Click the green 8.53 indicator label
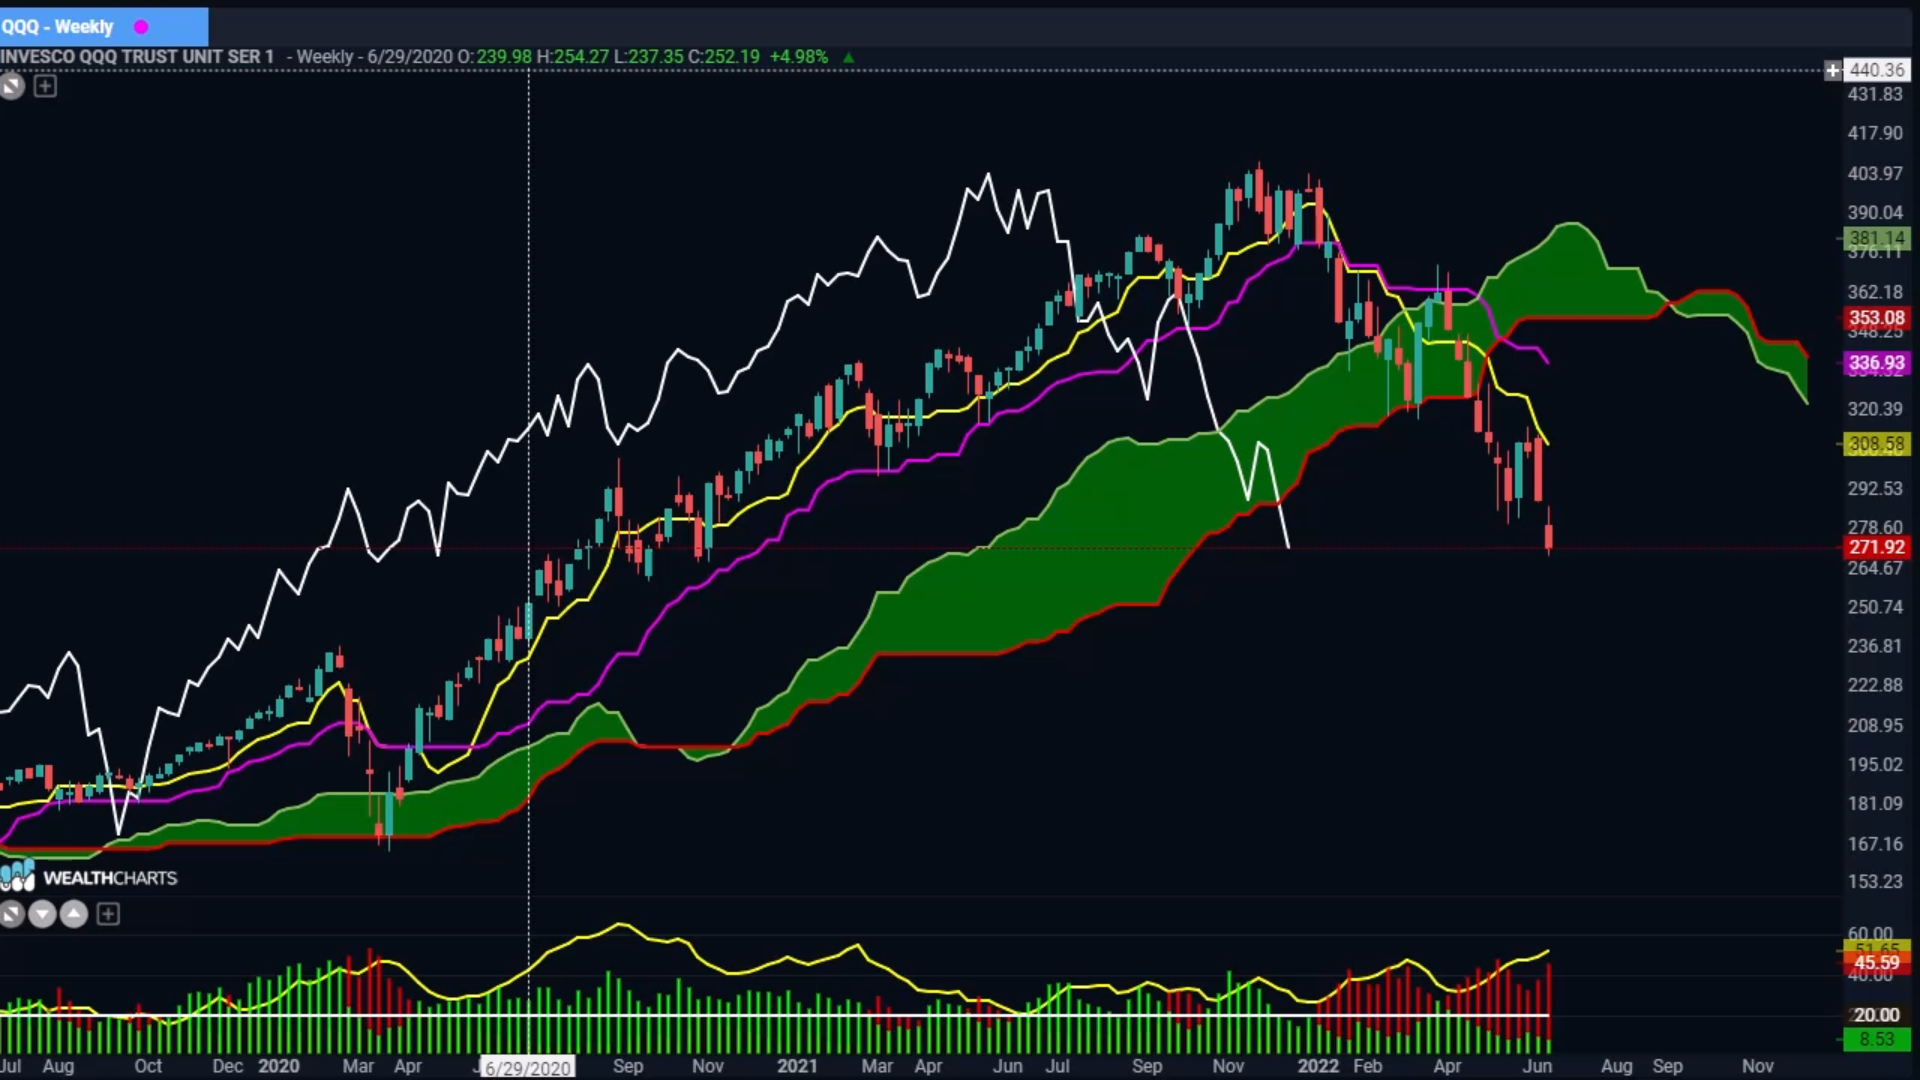1920x1080 pixels. 1876,1039
